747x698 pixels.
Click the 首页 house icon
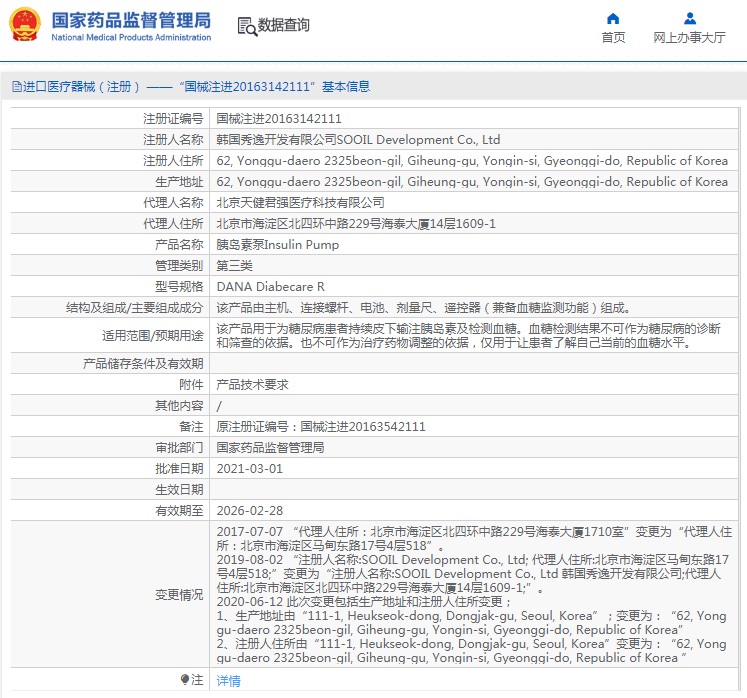pos(613,18)
